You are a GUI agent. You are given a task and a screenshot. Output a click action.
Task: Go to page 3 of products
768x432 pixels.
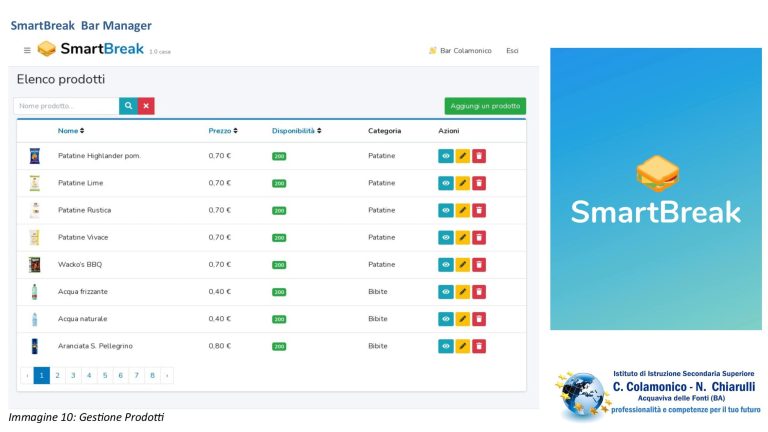point(73,376)
